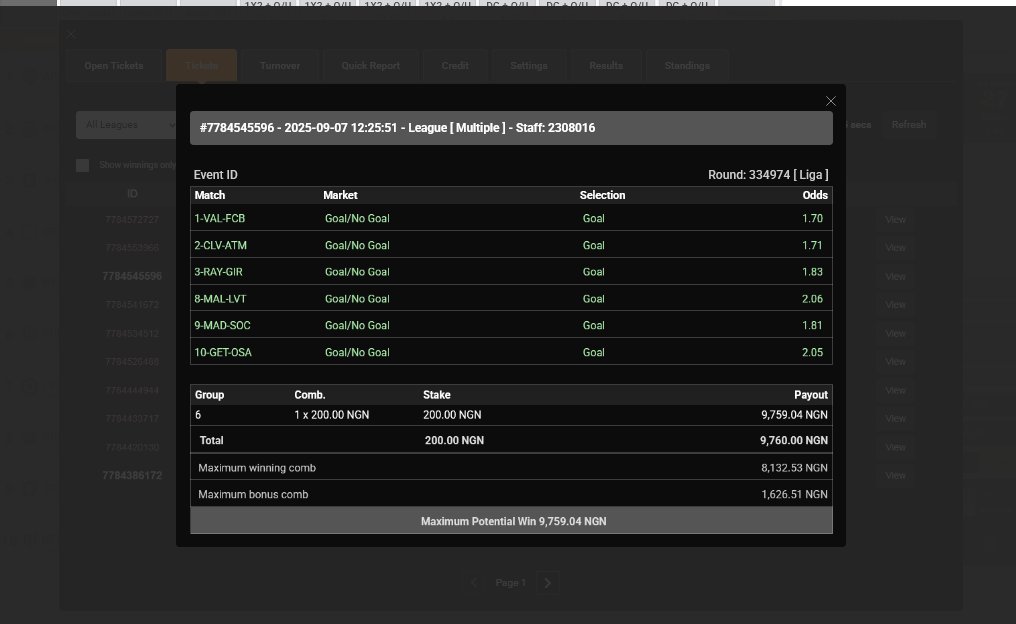Select ticket ID 7784386172 in the list
The image size is (1016, 624).
click(132, 476)
